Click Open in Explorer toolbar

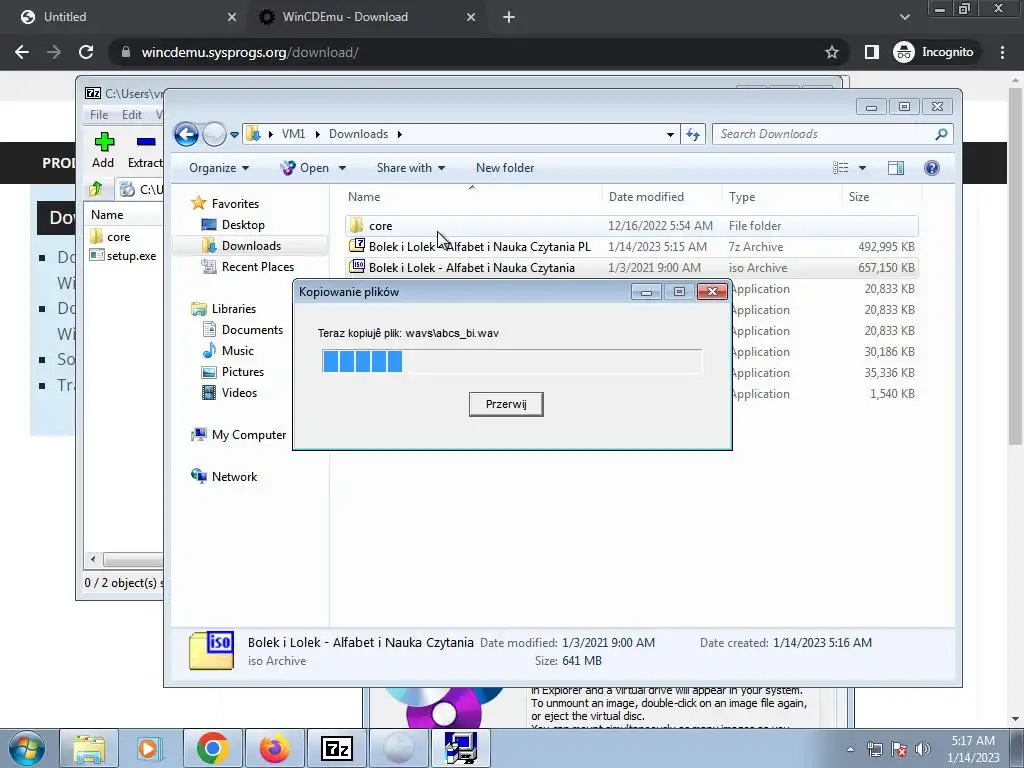point(305,168)
